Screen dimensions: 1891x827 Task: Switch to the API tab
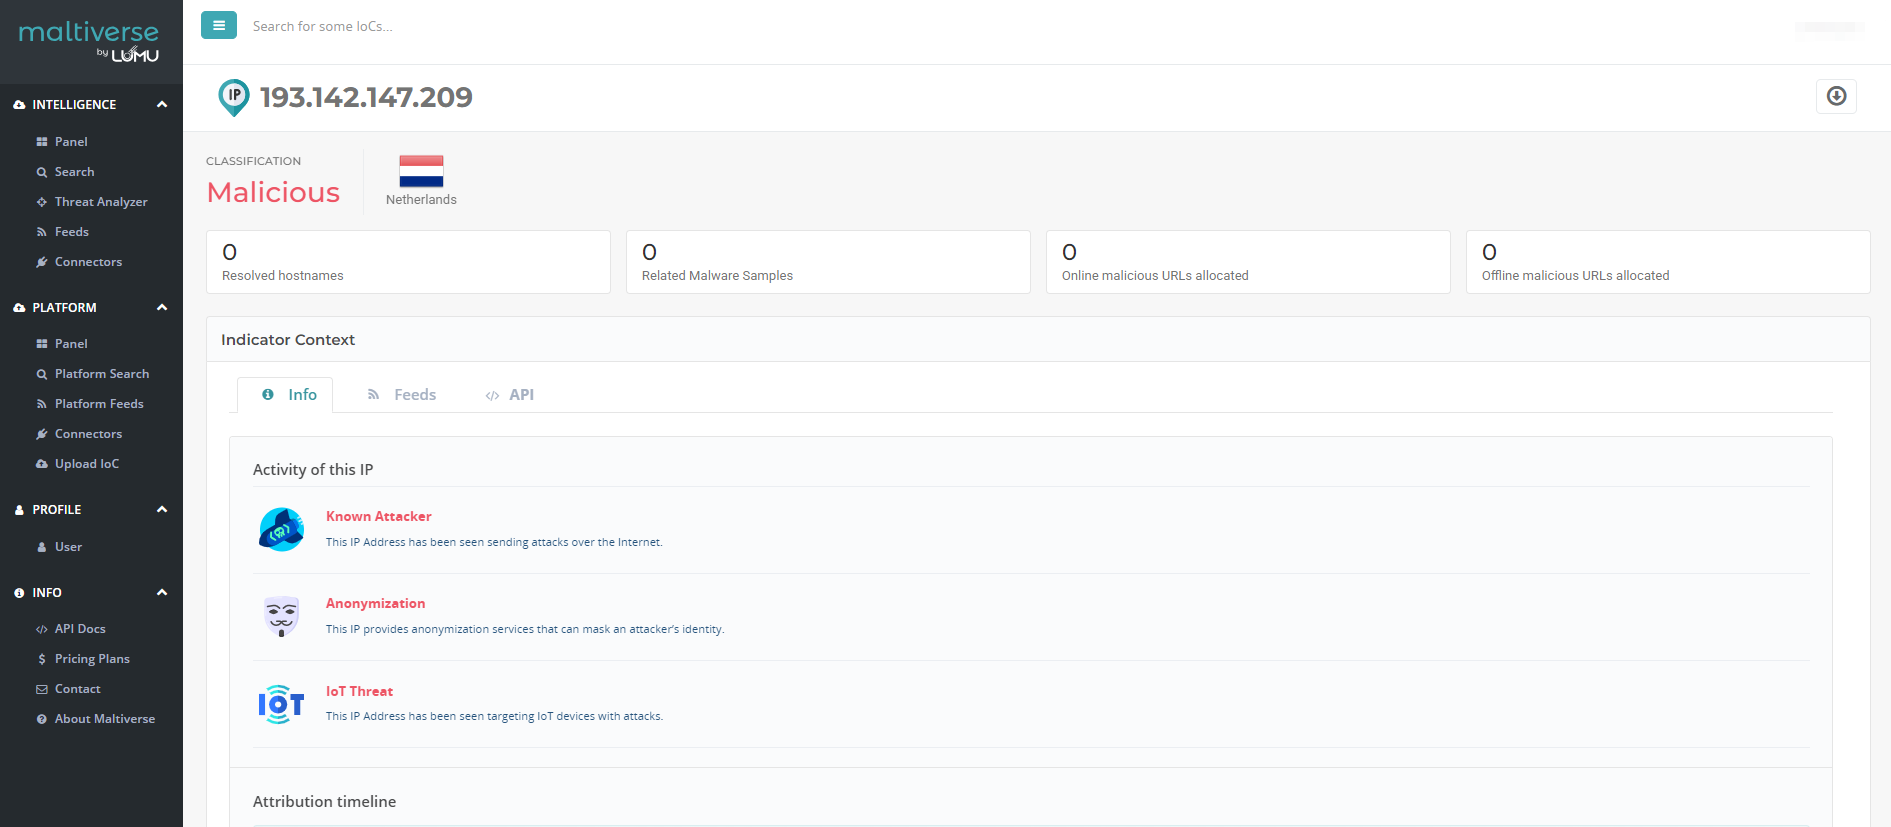pos(510,395)
